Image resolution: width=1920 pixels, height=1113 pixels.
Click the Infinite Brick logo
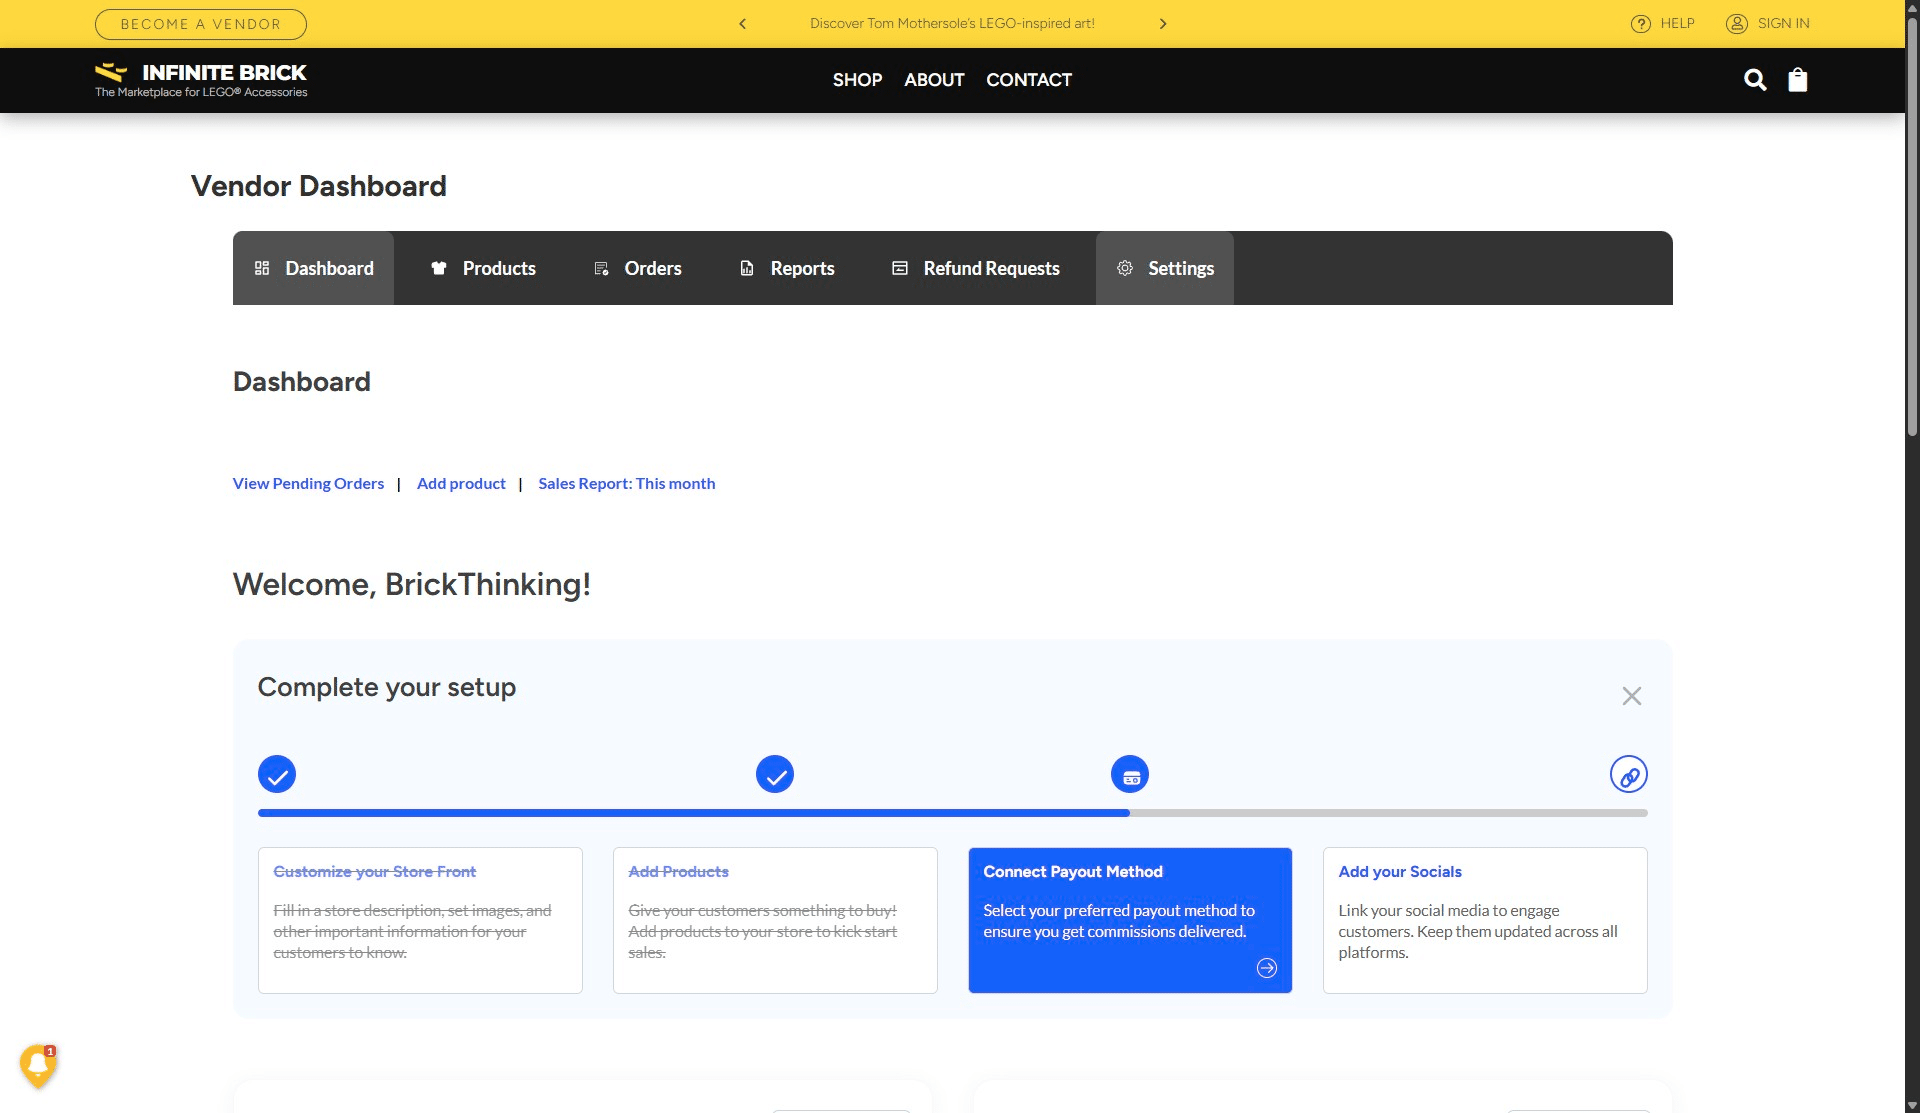click(201, 80)
